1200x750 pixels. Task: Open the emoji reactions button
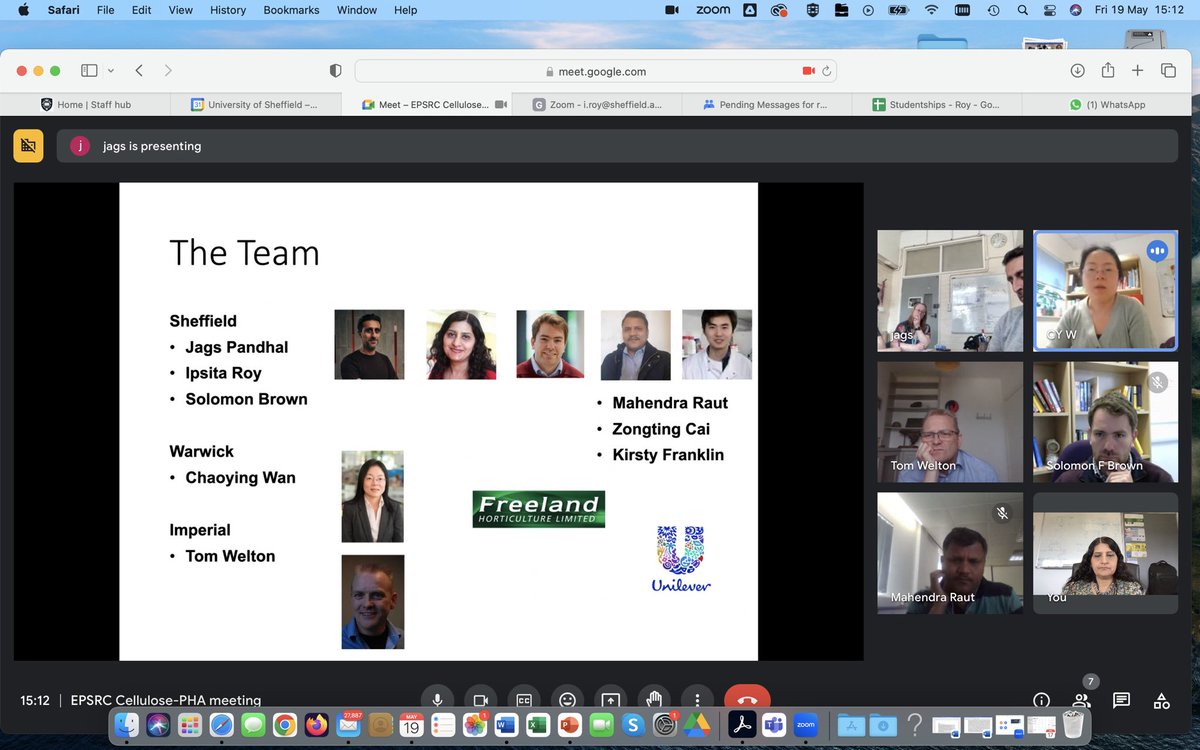point(568,700)
